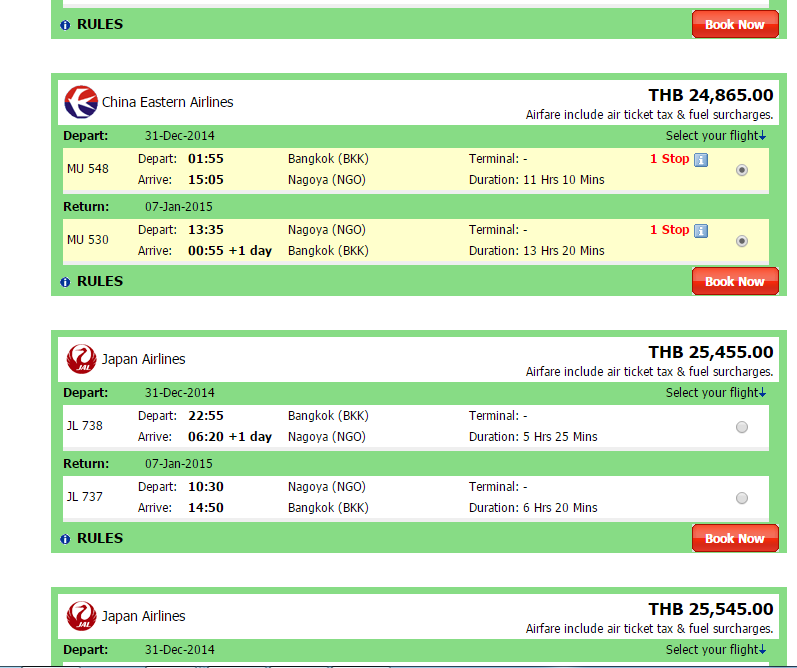
Task: Open stop info icon for MU 530
Action: (x=701, y=231)
